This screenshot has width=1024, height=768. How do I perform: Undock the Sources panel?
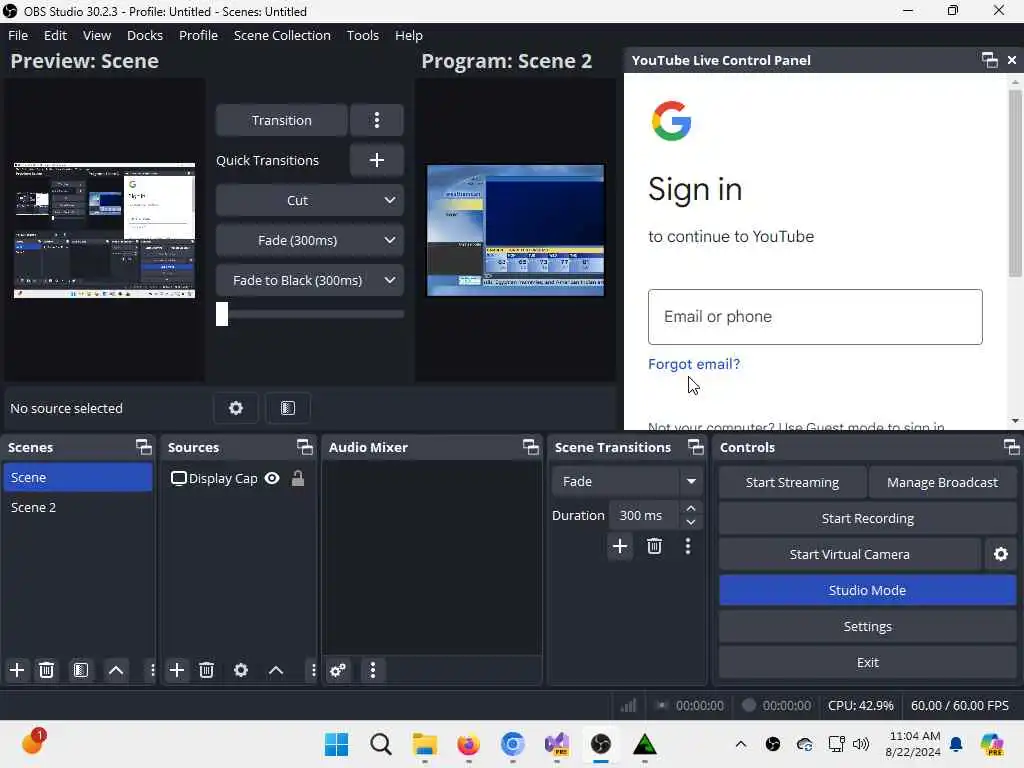[x=305, y=447]
